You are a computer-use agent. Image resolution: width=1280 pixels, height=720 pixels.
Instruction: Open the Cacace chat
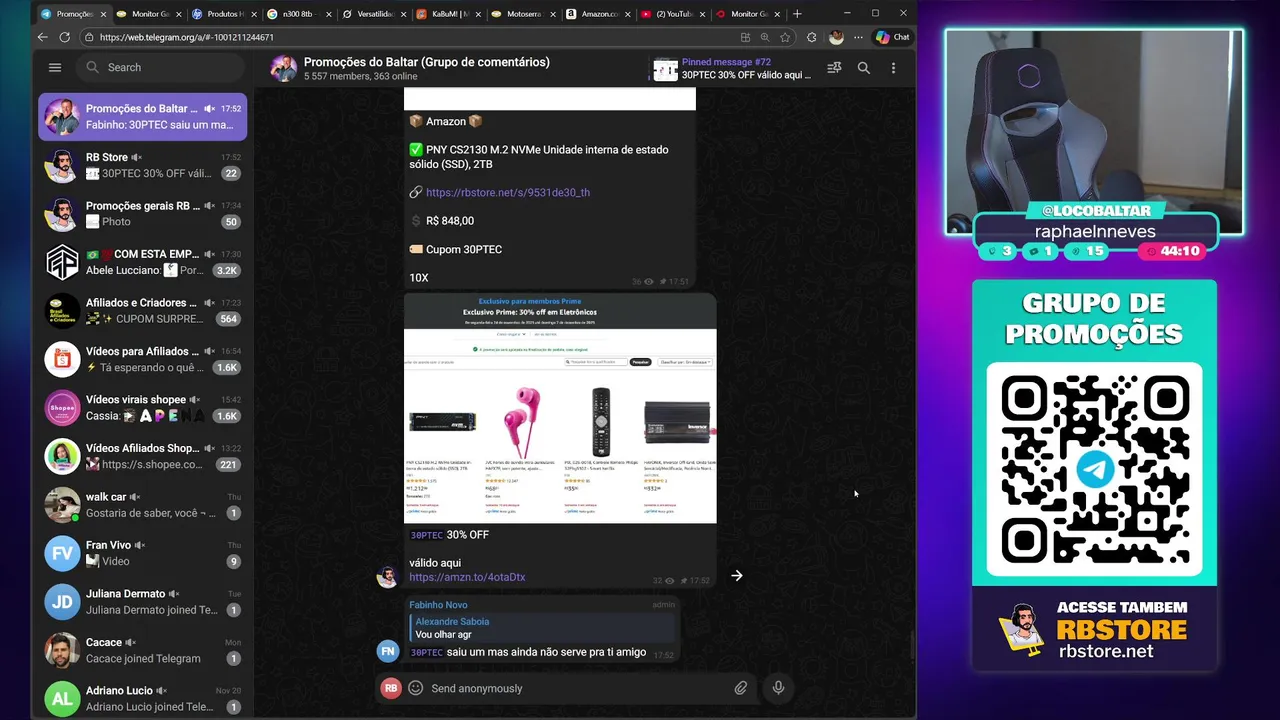pyautogui.click(x=142, y=650)
